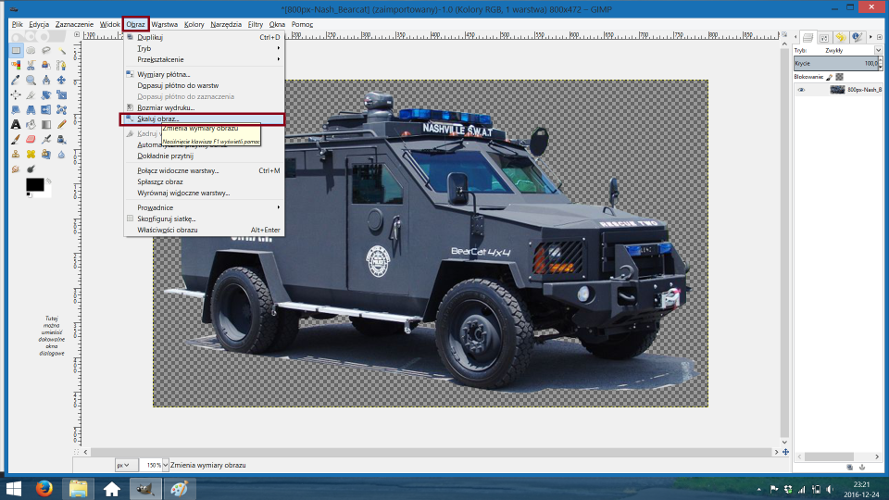Toggle lock alpha channel checkerboard icon

[839, 77]
